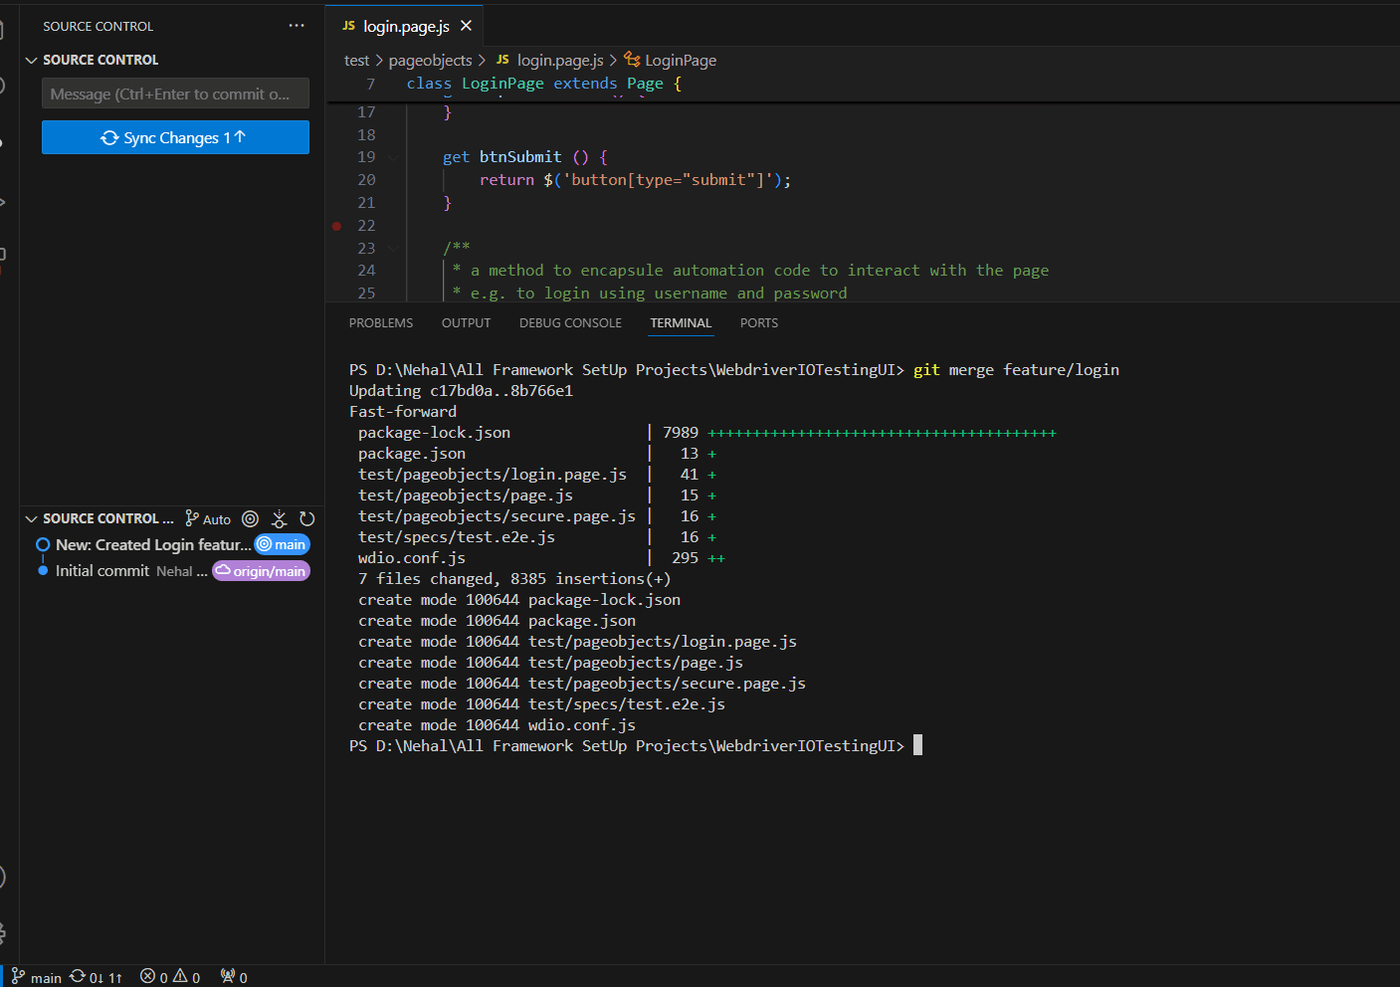Select the 'Initial commit' history row

point(170,571)
